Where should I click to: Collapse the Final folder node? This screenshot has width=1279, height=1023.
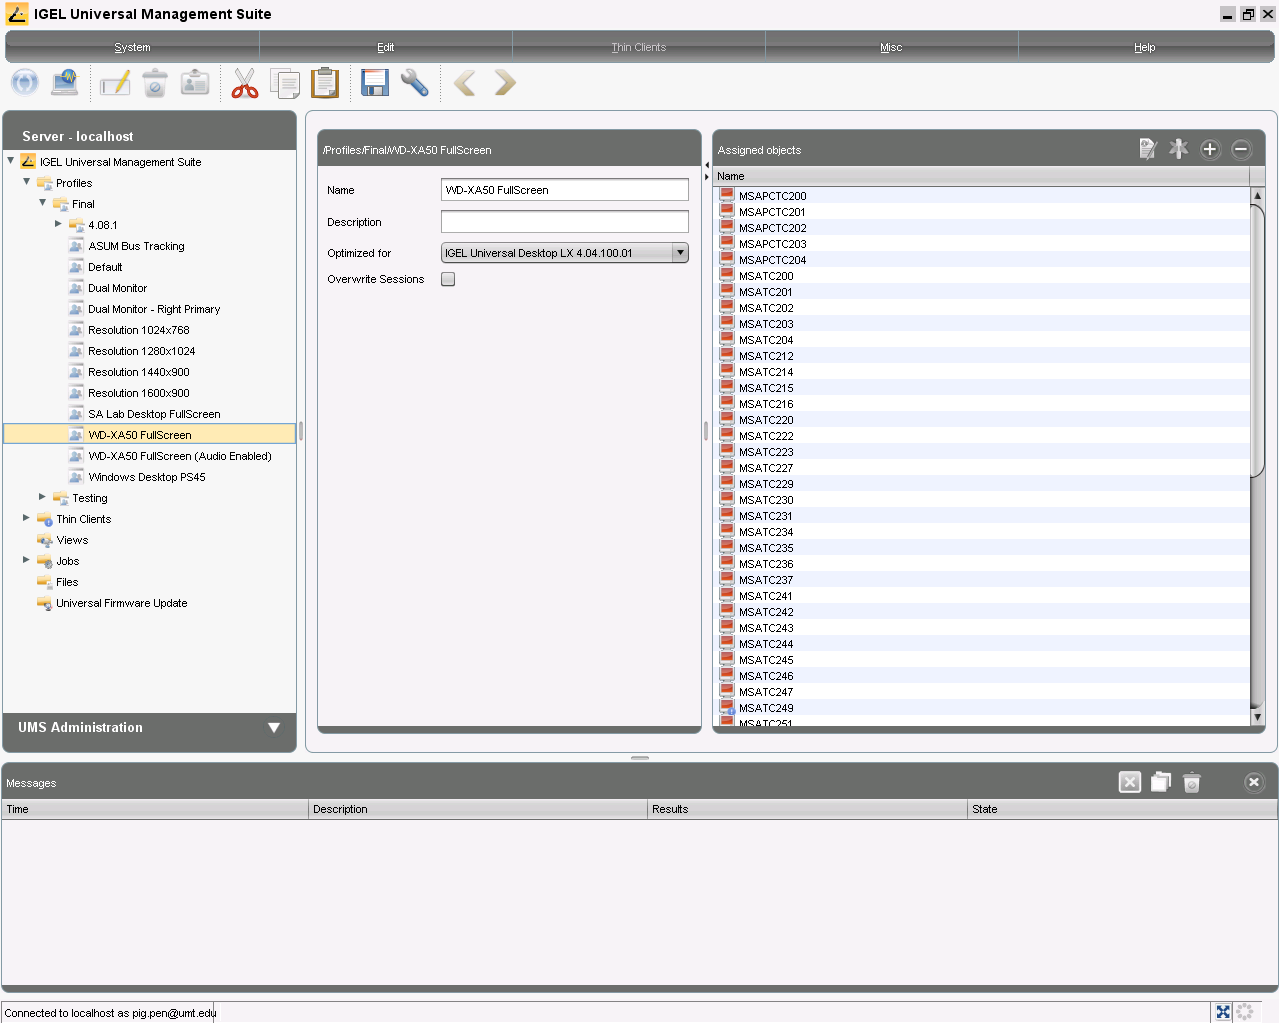coord(43,202)
